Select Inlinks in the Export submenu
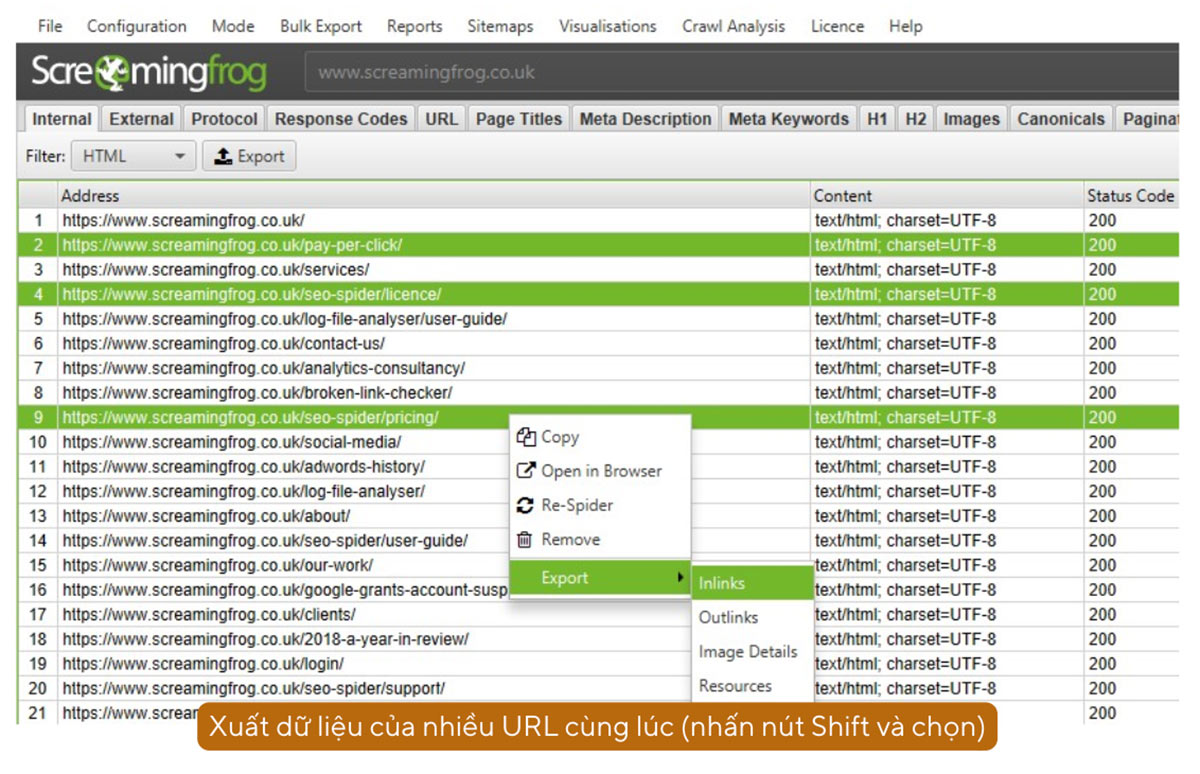Screen dimensions: 1200x774 [753, 583]
